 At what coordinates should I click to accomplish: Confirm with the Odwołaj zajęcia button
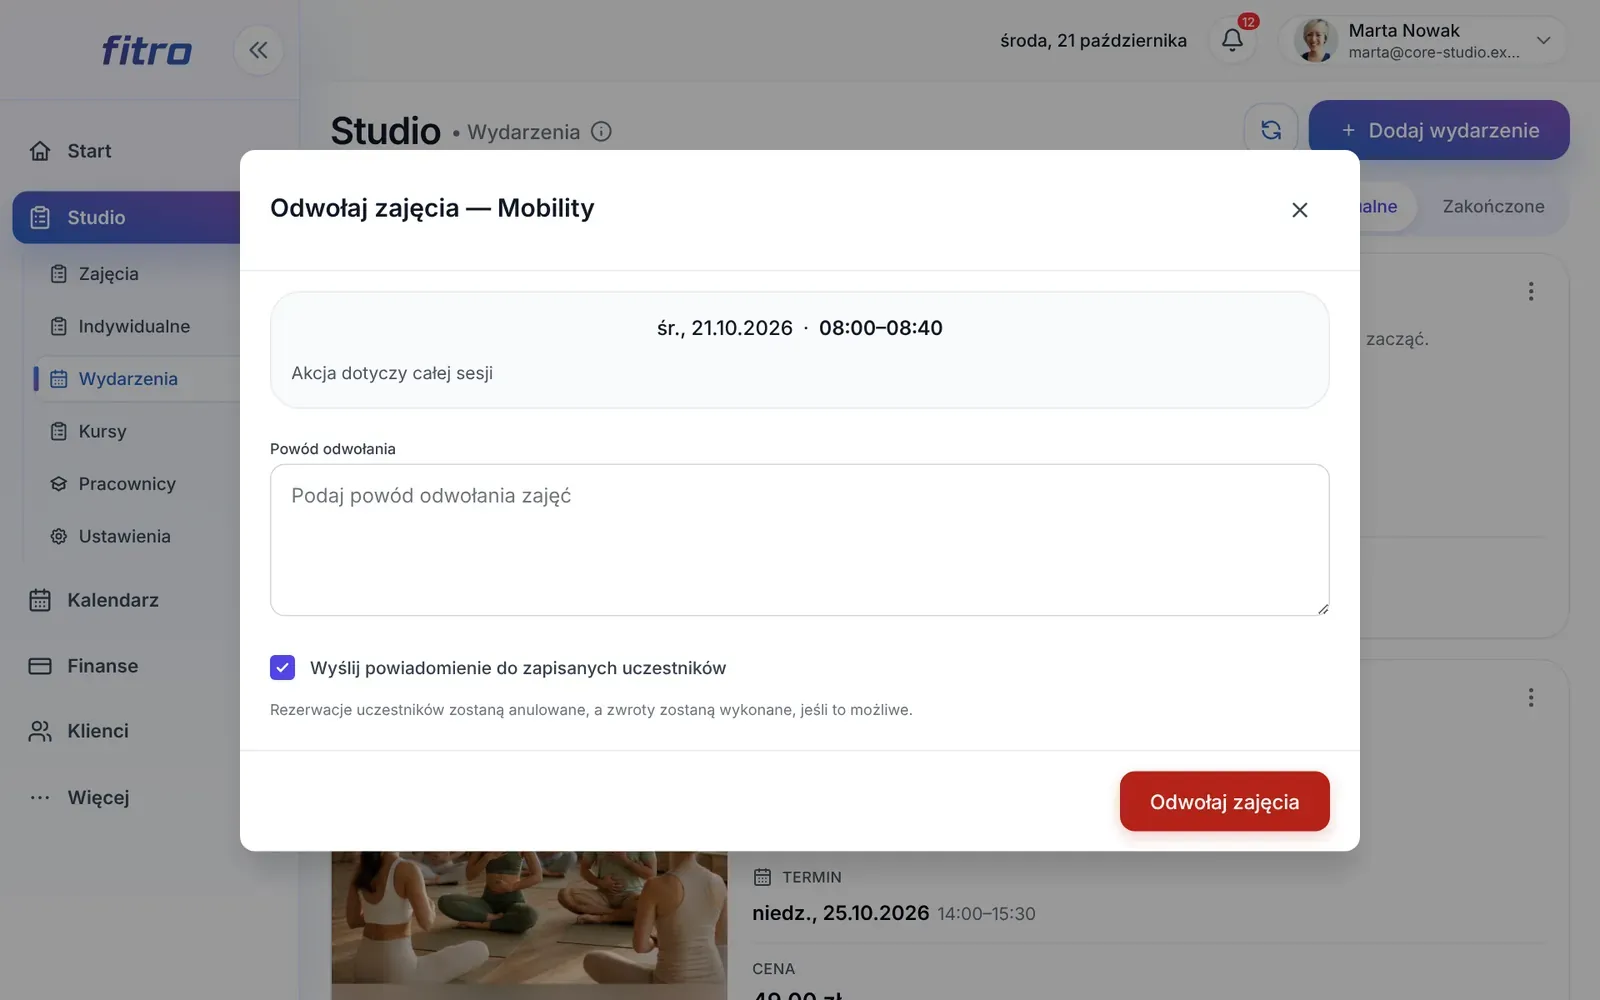[x=1224, y=801]
